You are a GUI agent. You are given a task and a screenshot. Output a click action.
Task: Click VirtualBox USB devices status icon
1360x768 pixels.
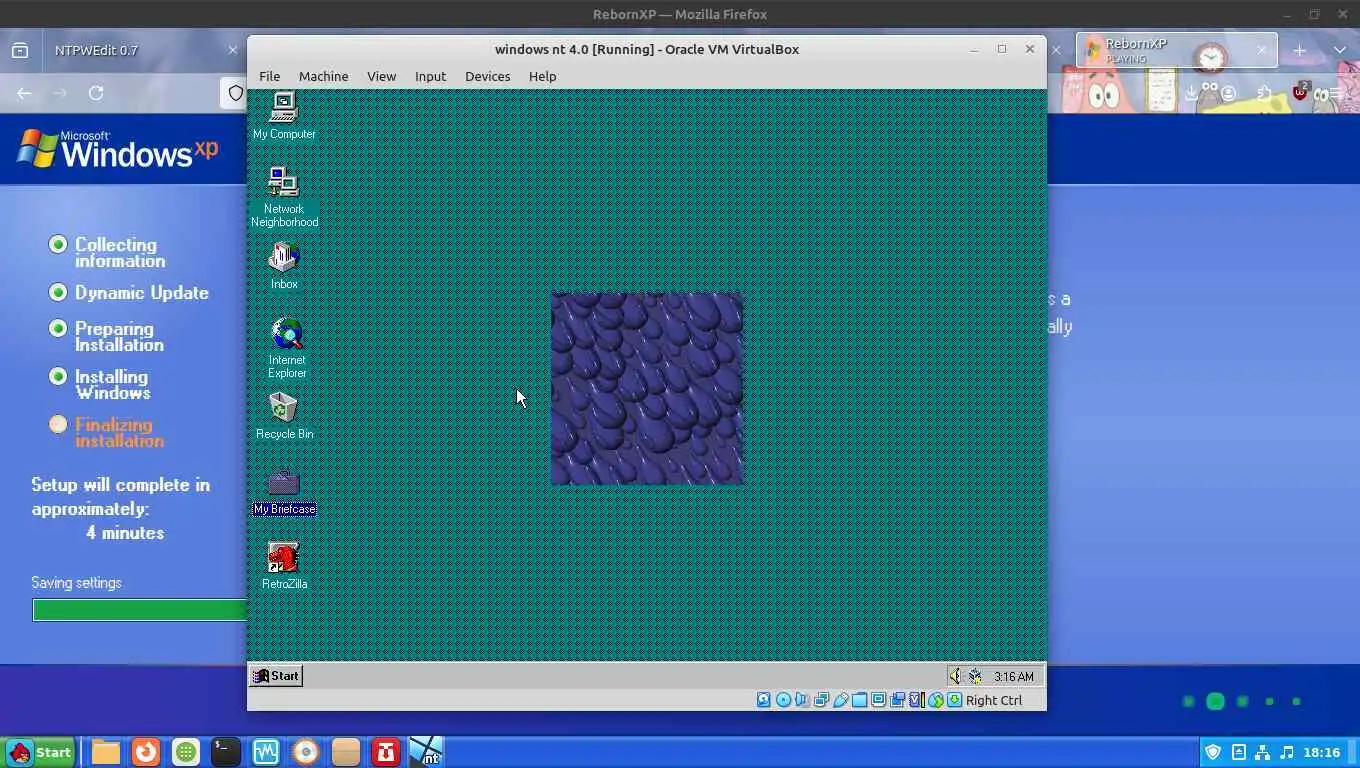tap(840, 700)
